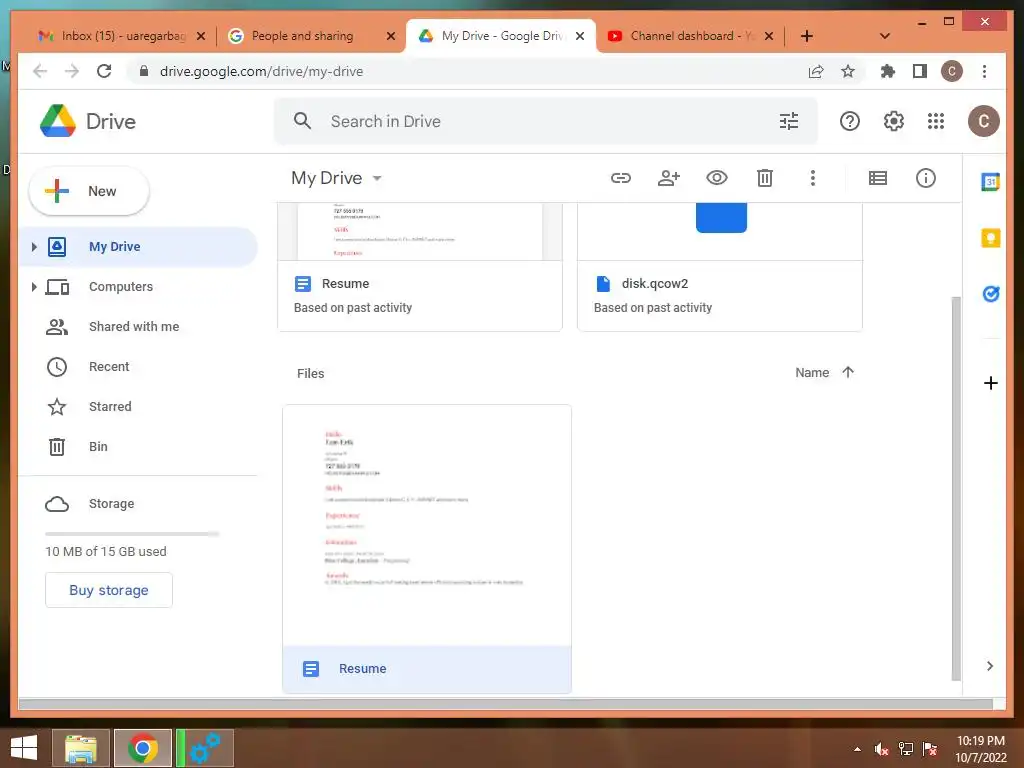The height and width of the screenshot is (768, 1024).
Task: Open Chrome extensions puzzle icon
Action: [x=888, y=71]
